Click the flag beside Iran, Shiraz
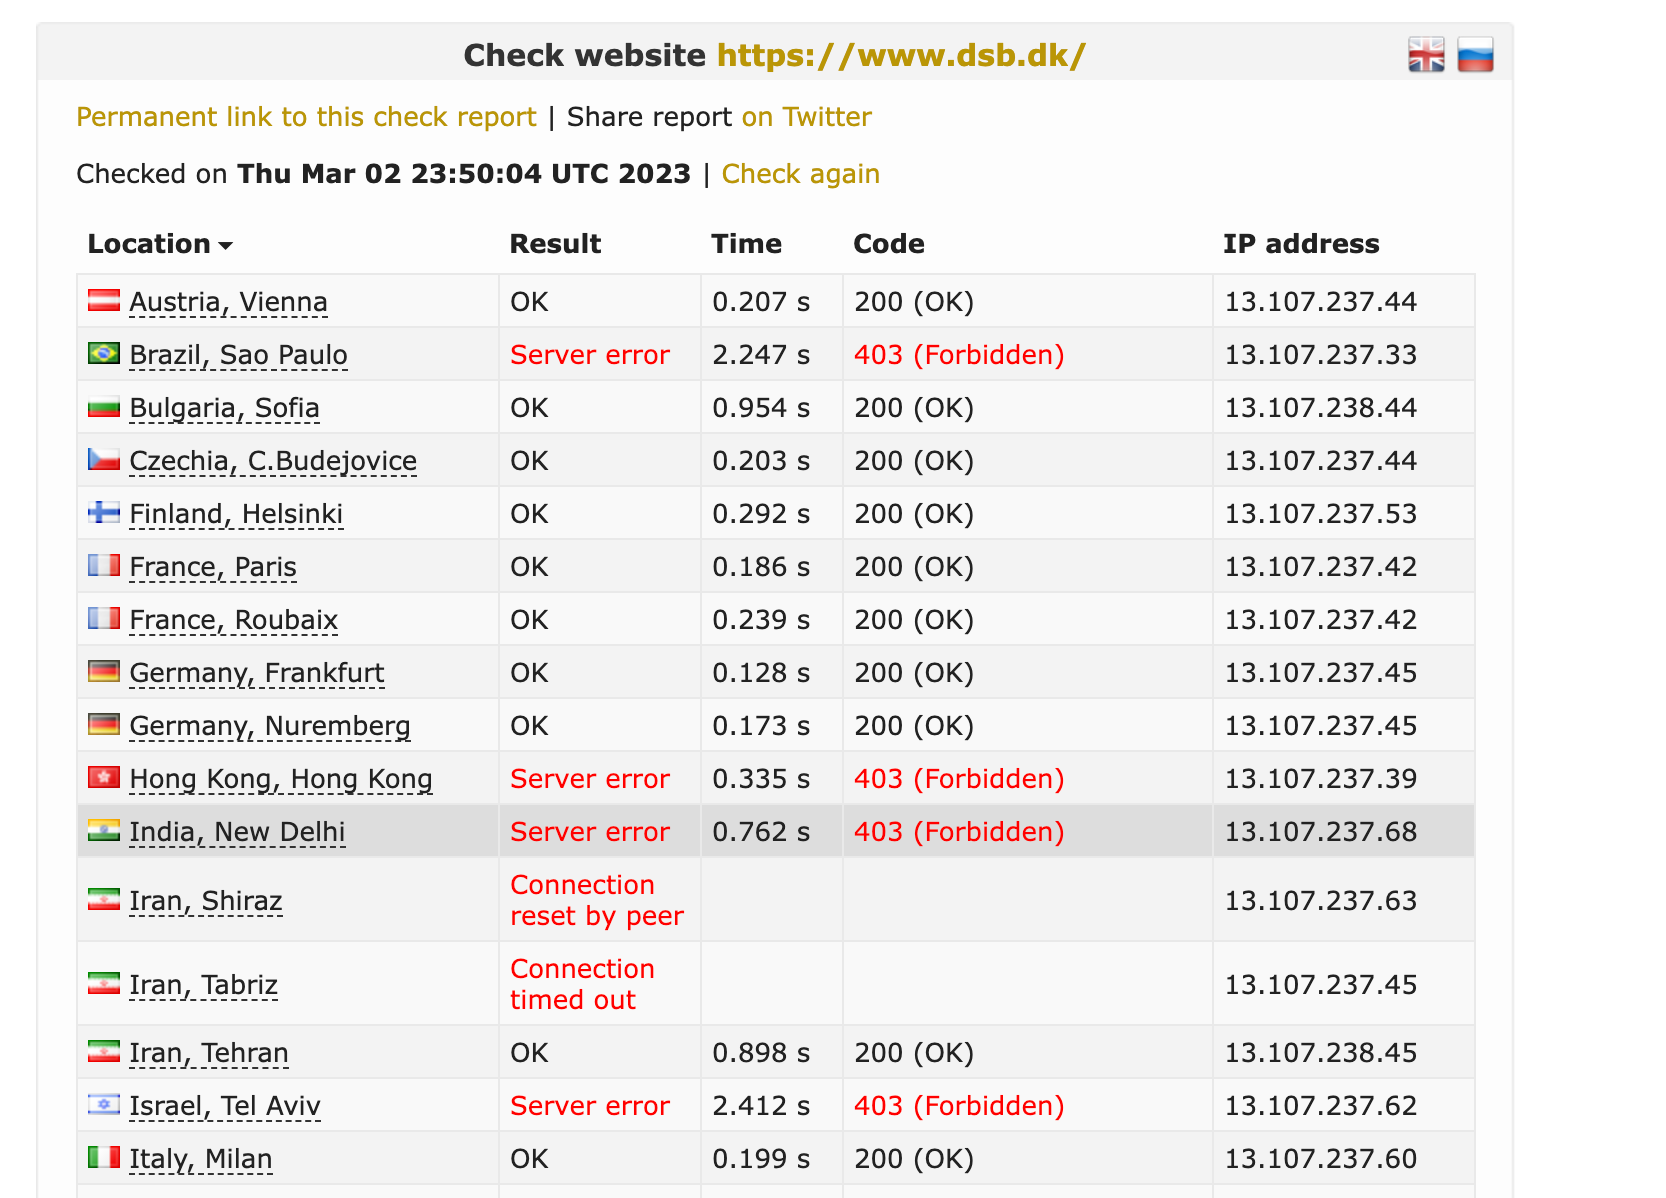 pyautogui.click(x=104, y=899)
